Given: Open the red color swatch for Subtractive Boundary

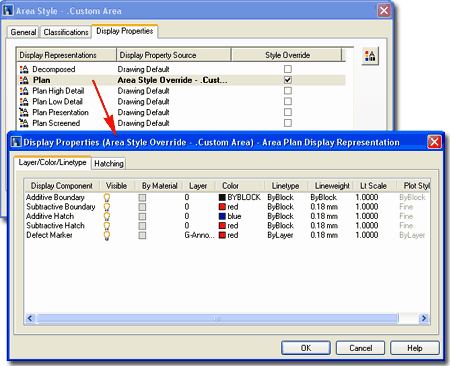Looking at the screenshot, I should click(x=222, y=207).
